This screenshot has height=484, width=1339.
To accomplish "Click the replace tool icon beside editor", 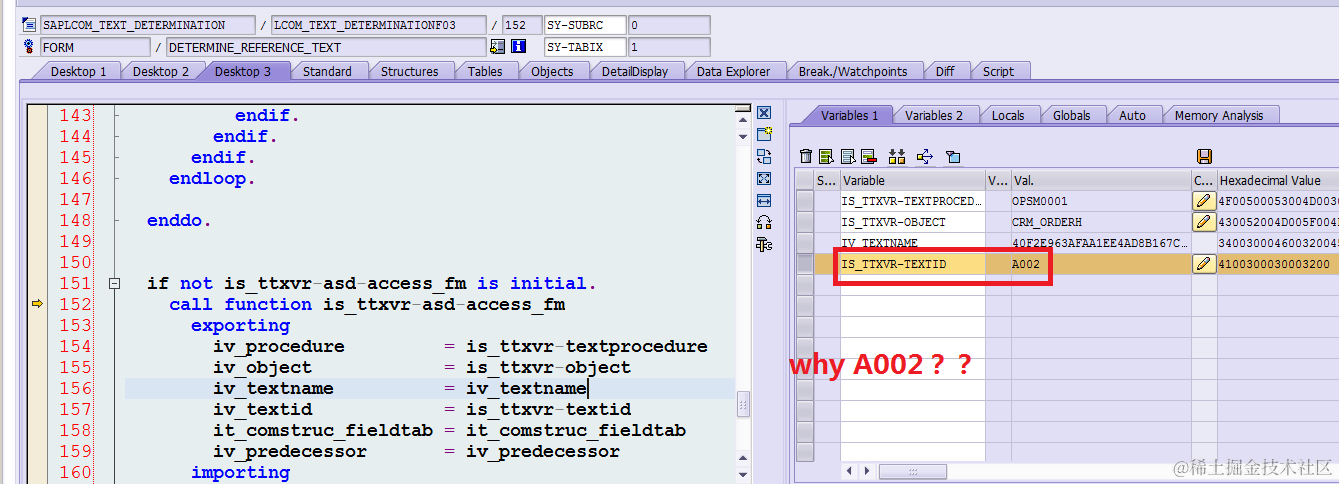I will pos(764,156).
